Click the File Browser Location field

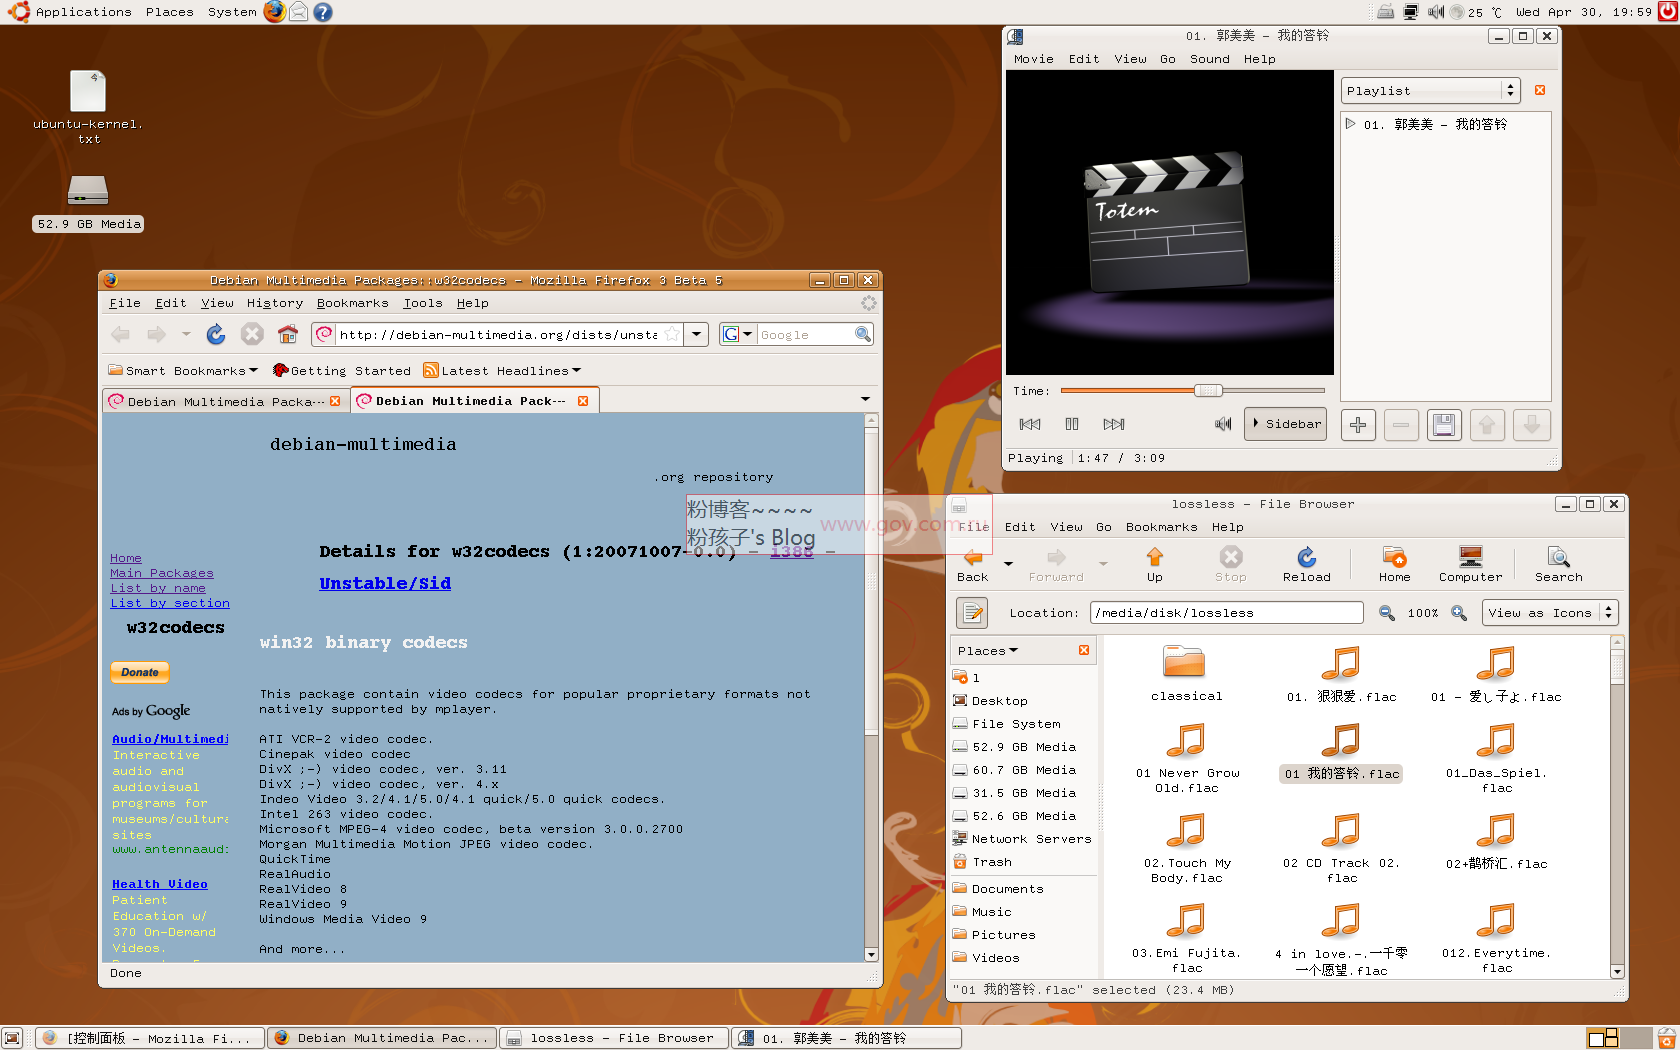click(x=1227, y=613)
